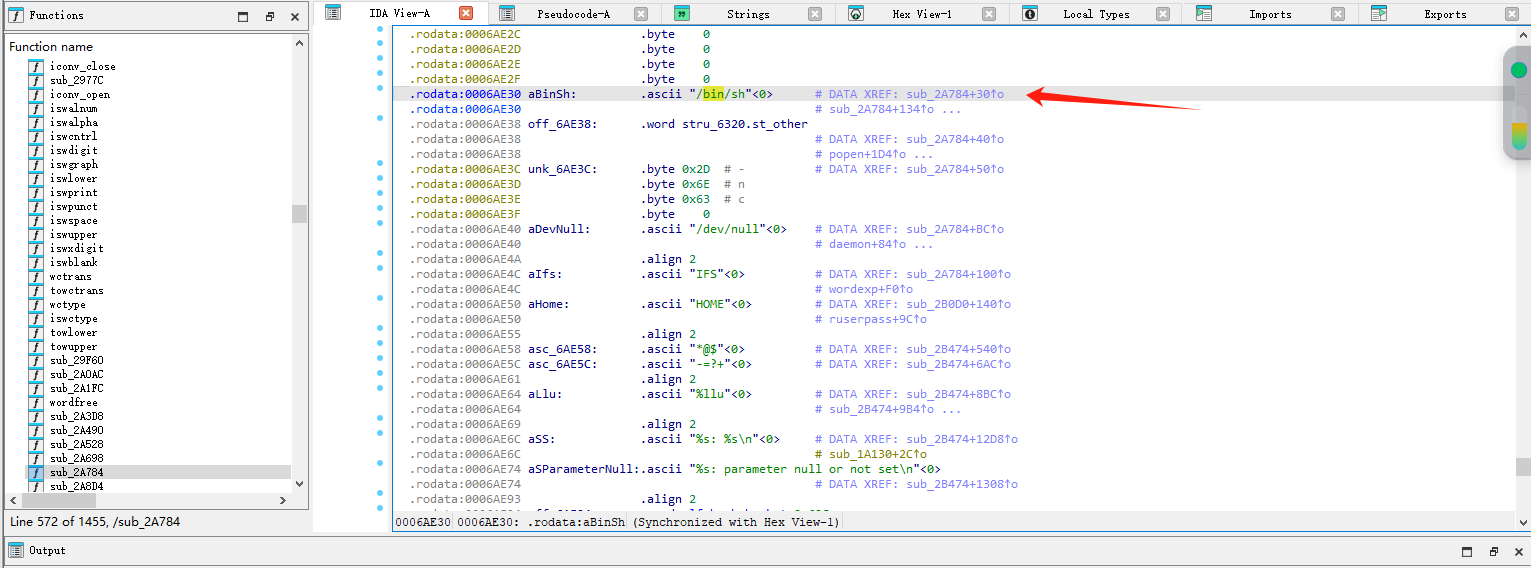
Task: Click the function list vertical scrollbar thumb
Action: [x=299, y=214]
